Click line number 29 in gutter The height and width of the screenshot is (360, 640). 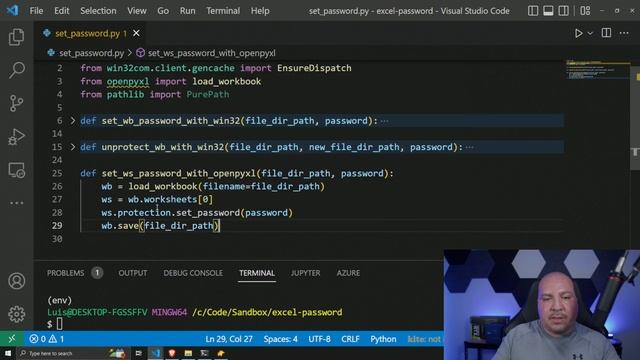tap(57, 226)
